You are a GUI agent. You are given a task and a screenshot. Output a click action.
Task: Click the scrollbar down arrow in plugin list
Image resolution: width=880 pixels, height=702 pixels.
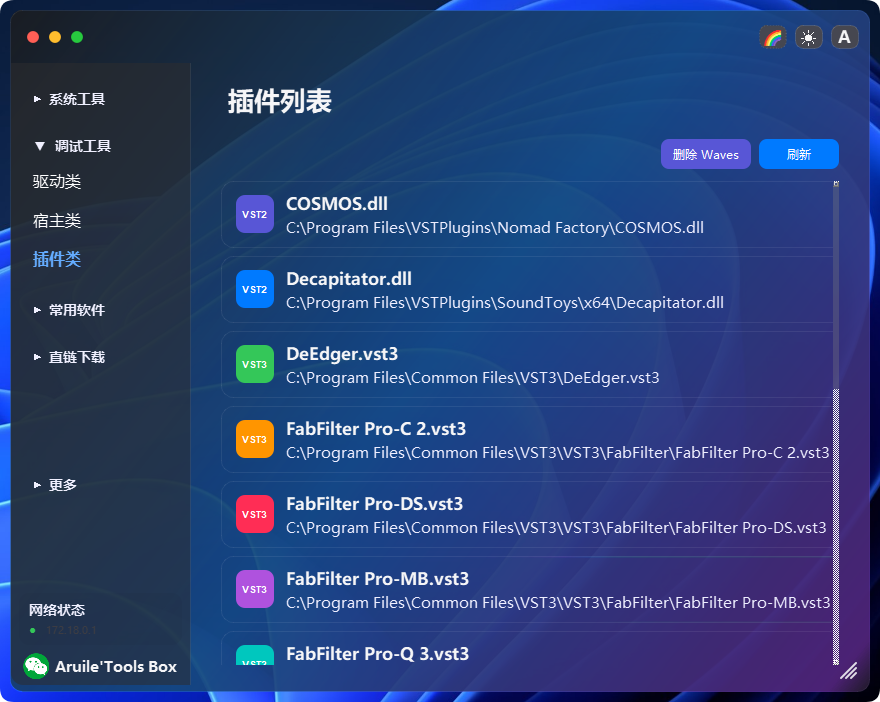[x=836, y=662]
